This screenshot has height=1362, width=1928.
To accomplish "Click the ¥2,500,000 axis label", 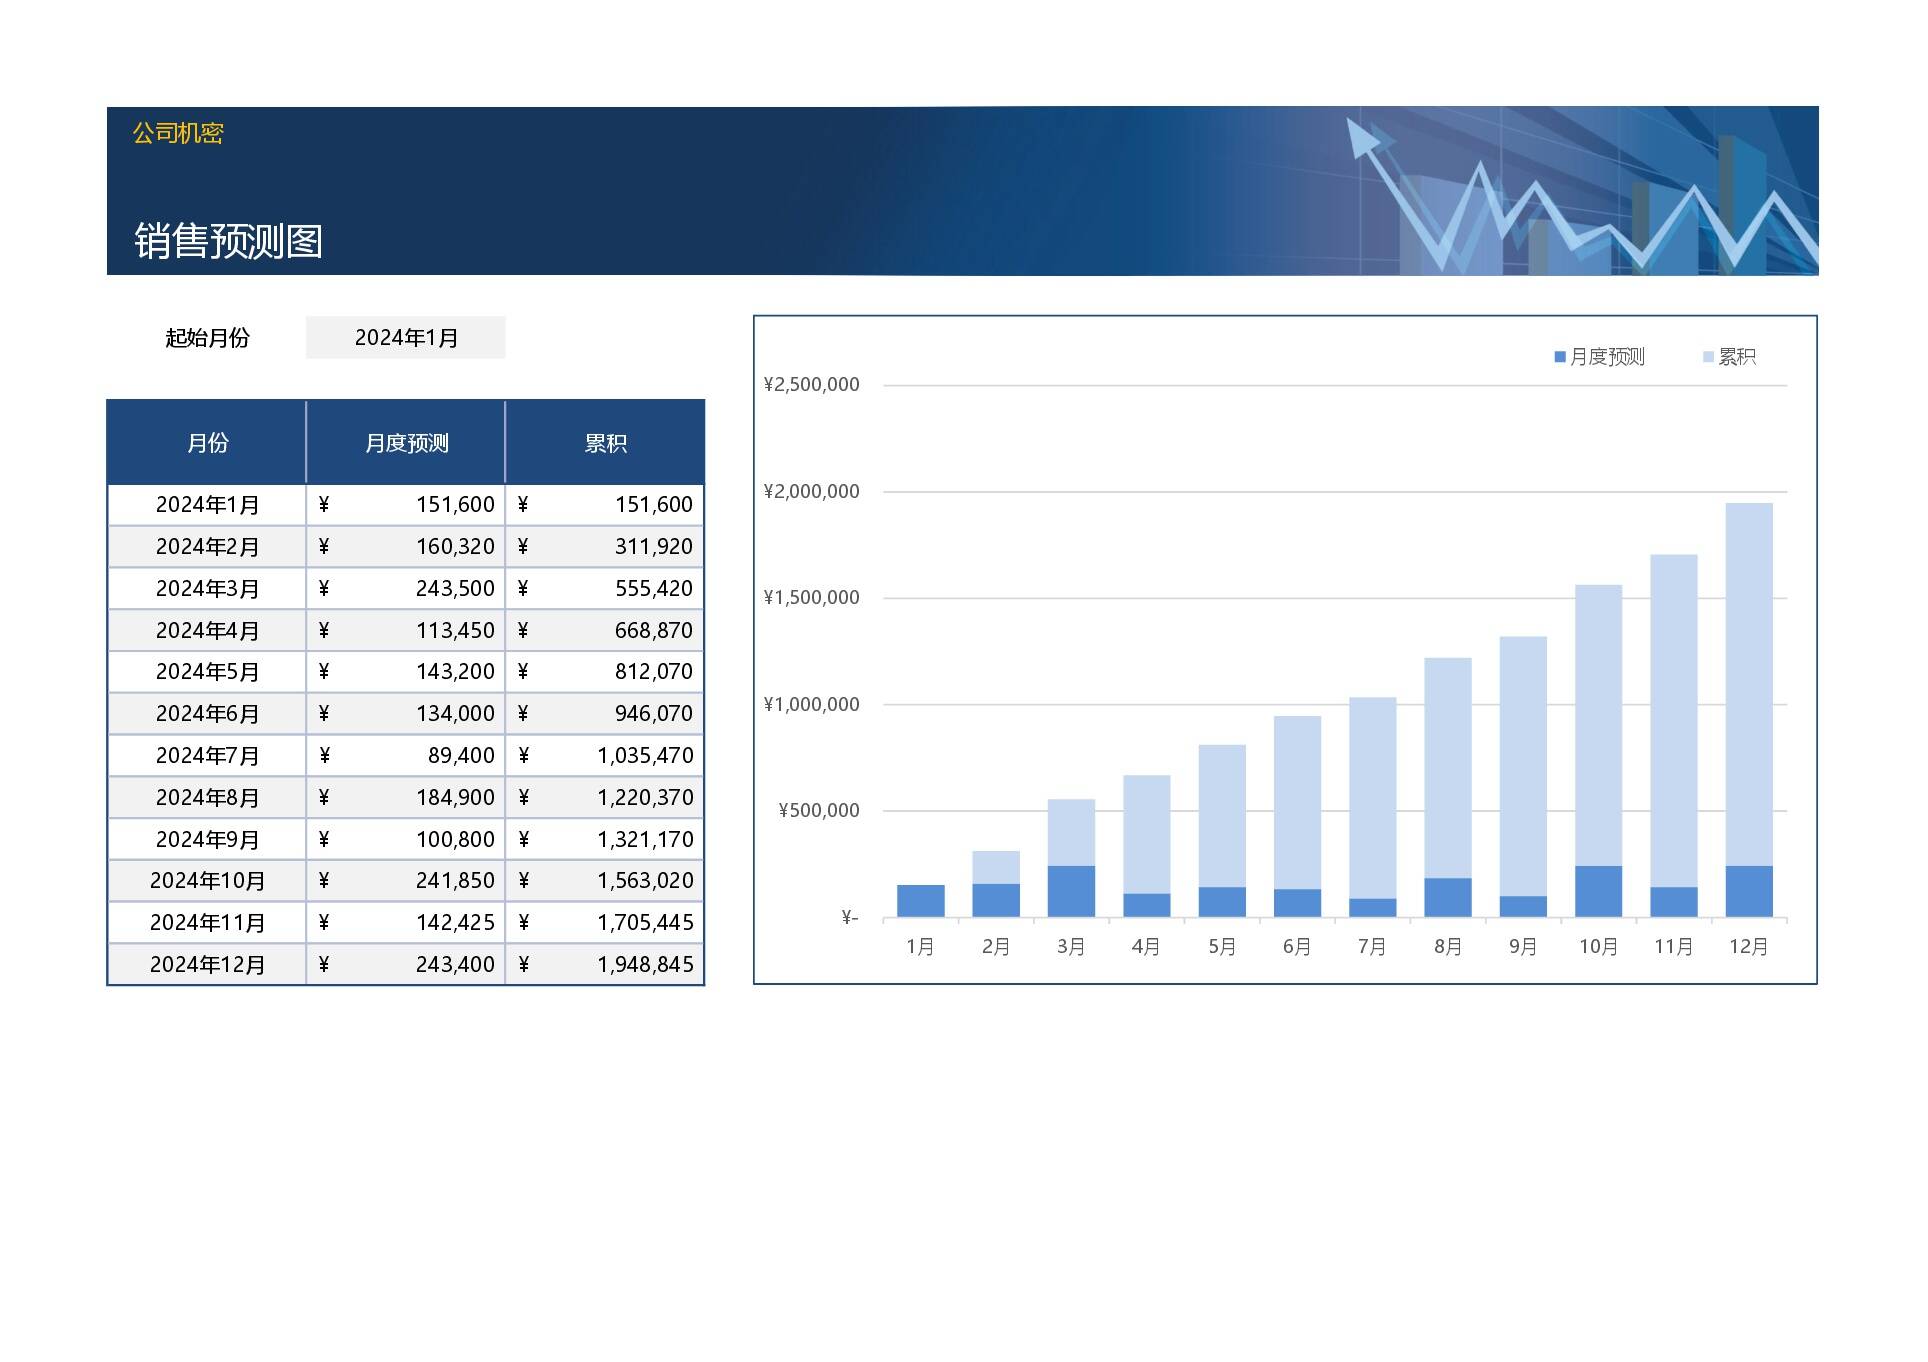I will click(x=811, y=385).
